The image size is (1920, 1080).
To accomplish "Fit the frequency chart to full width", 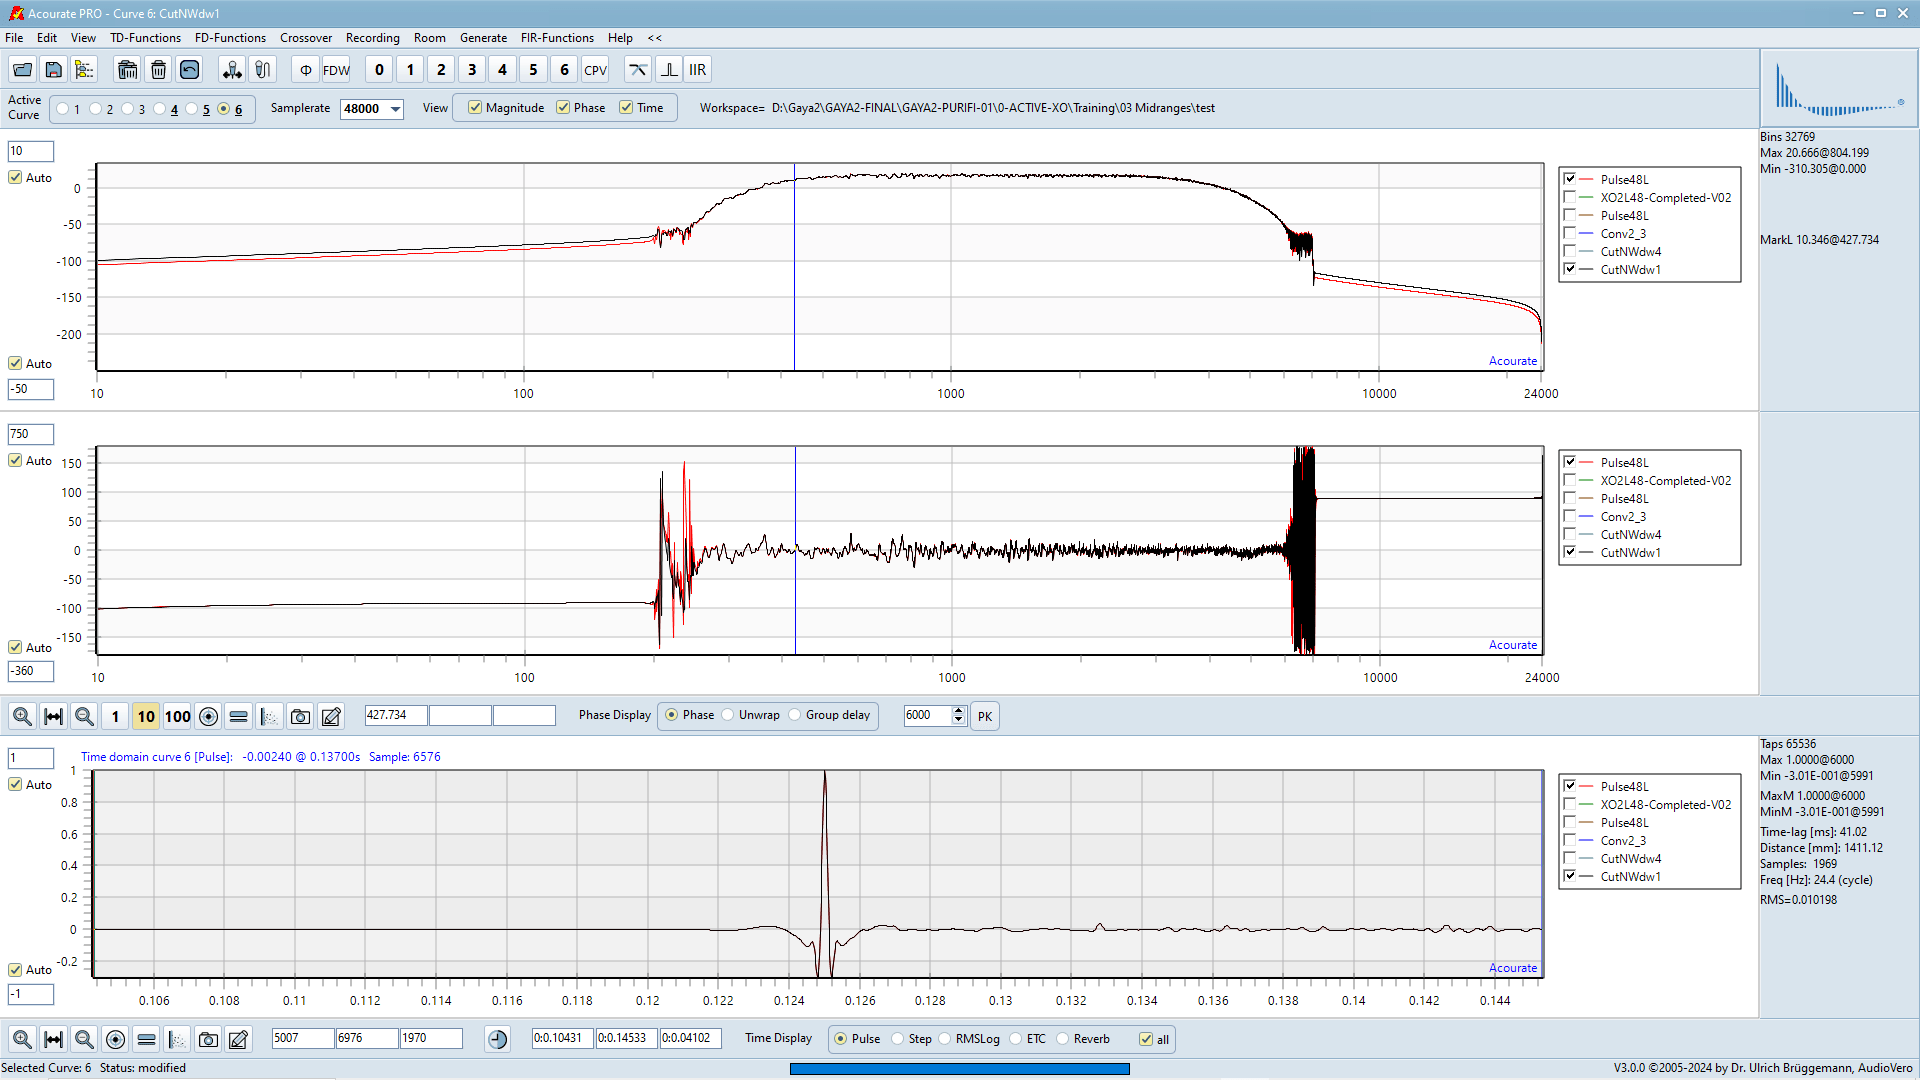I will [x=54, y=716].
